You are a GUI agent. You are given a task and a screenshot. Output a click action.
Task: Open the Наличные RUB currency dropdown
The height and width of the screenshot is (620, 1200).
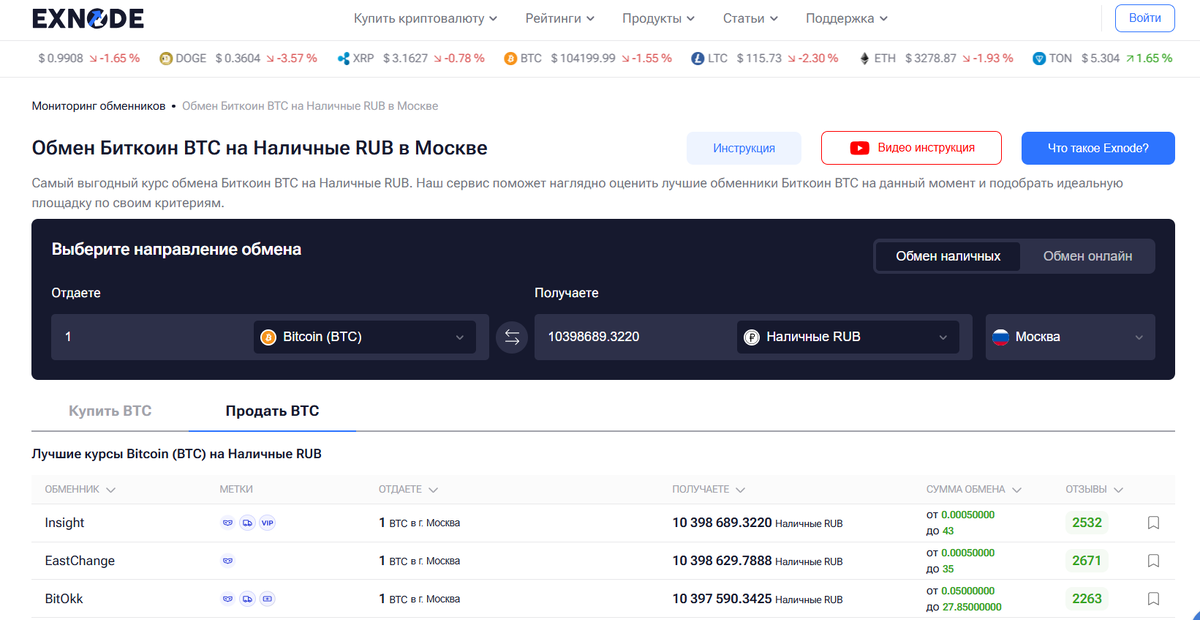pyautogui.click(x=848, y=337)
